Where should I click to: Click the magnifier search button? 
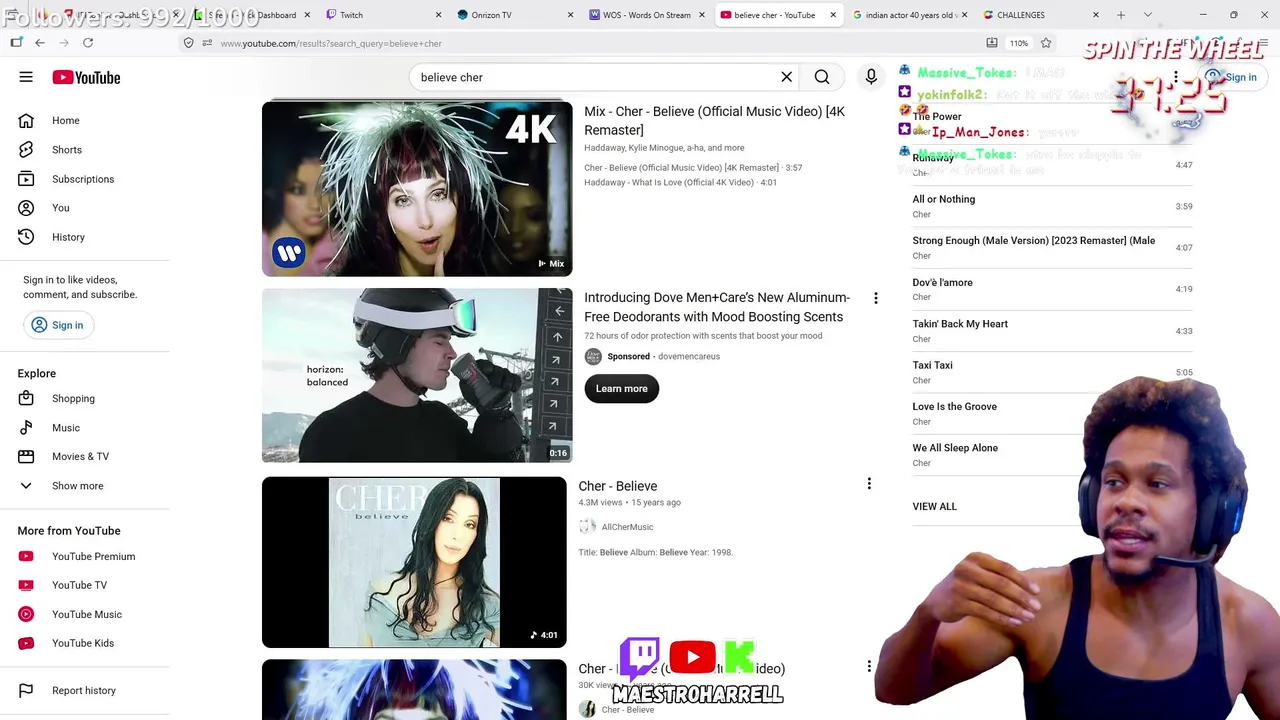click(822, 77)
